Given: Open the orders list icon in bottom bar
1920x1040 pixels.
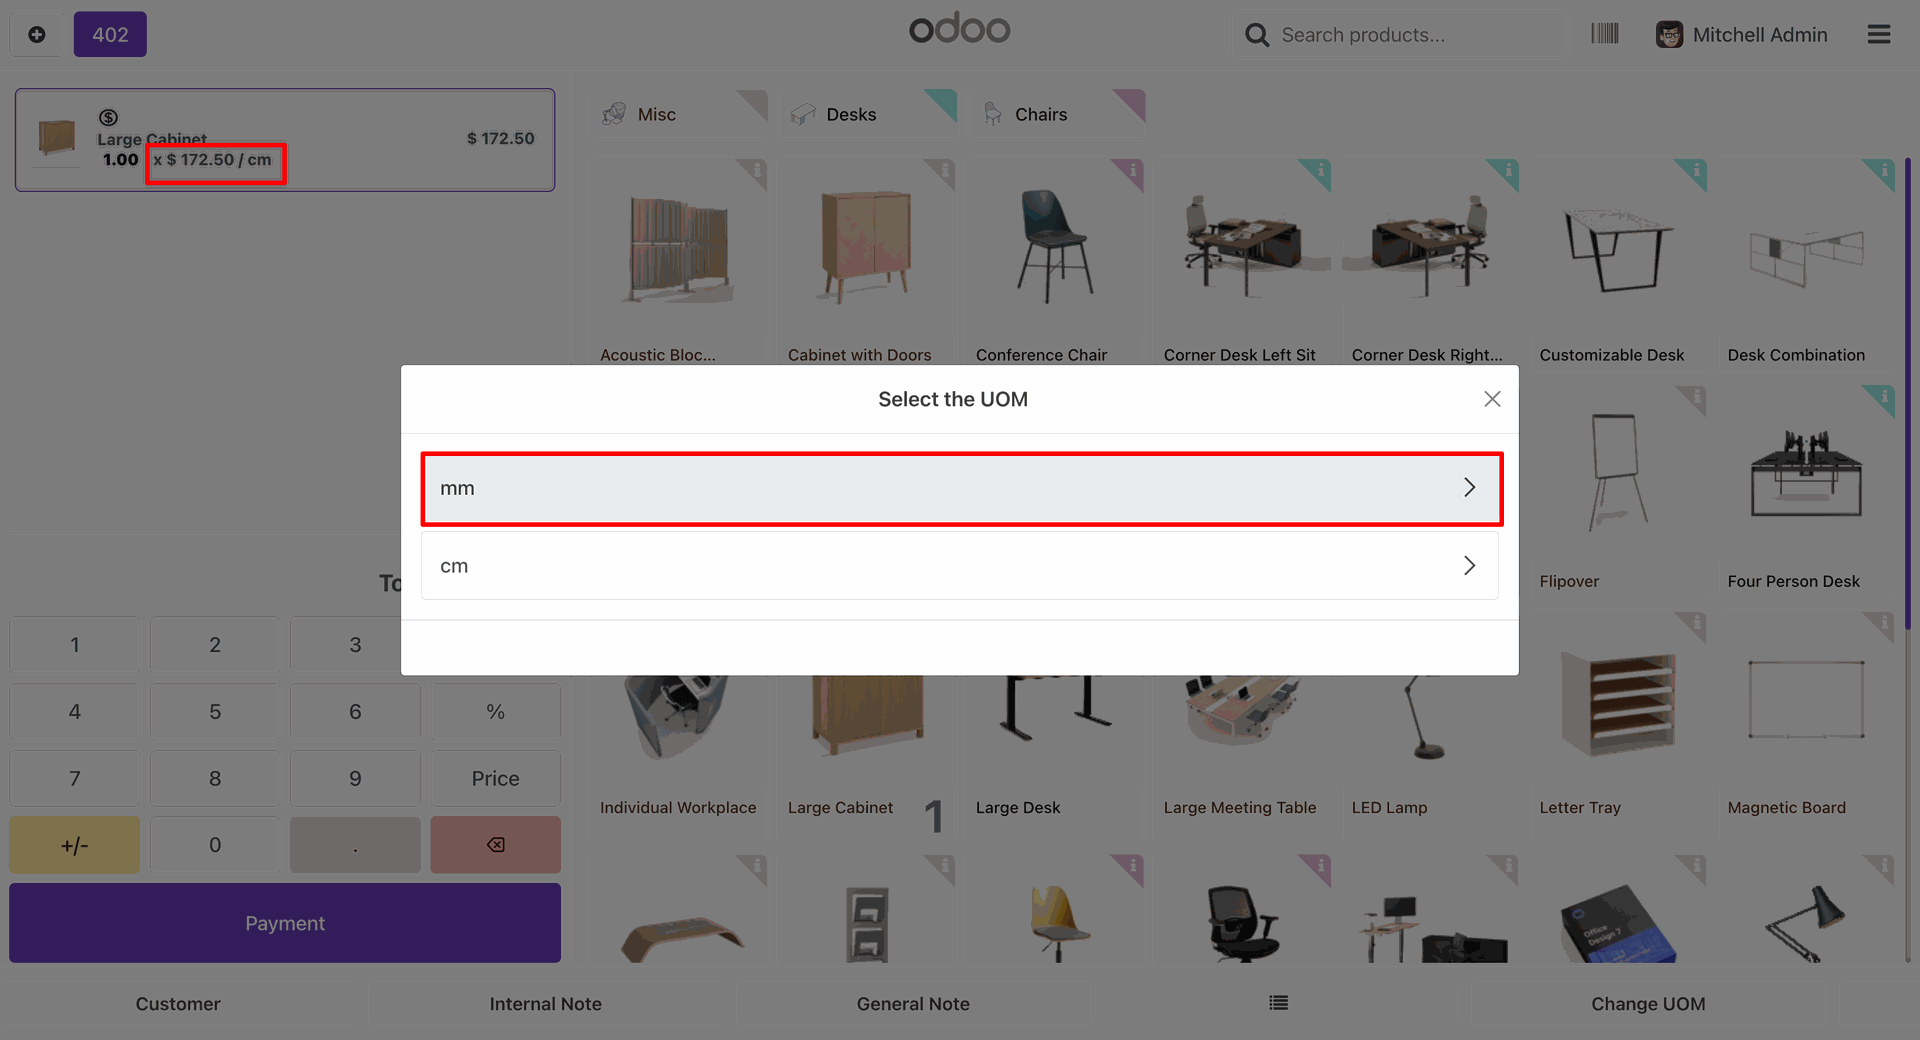Looking at the screenshot, I should pos(1278,1003).
